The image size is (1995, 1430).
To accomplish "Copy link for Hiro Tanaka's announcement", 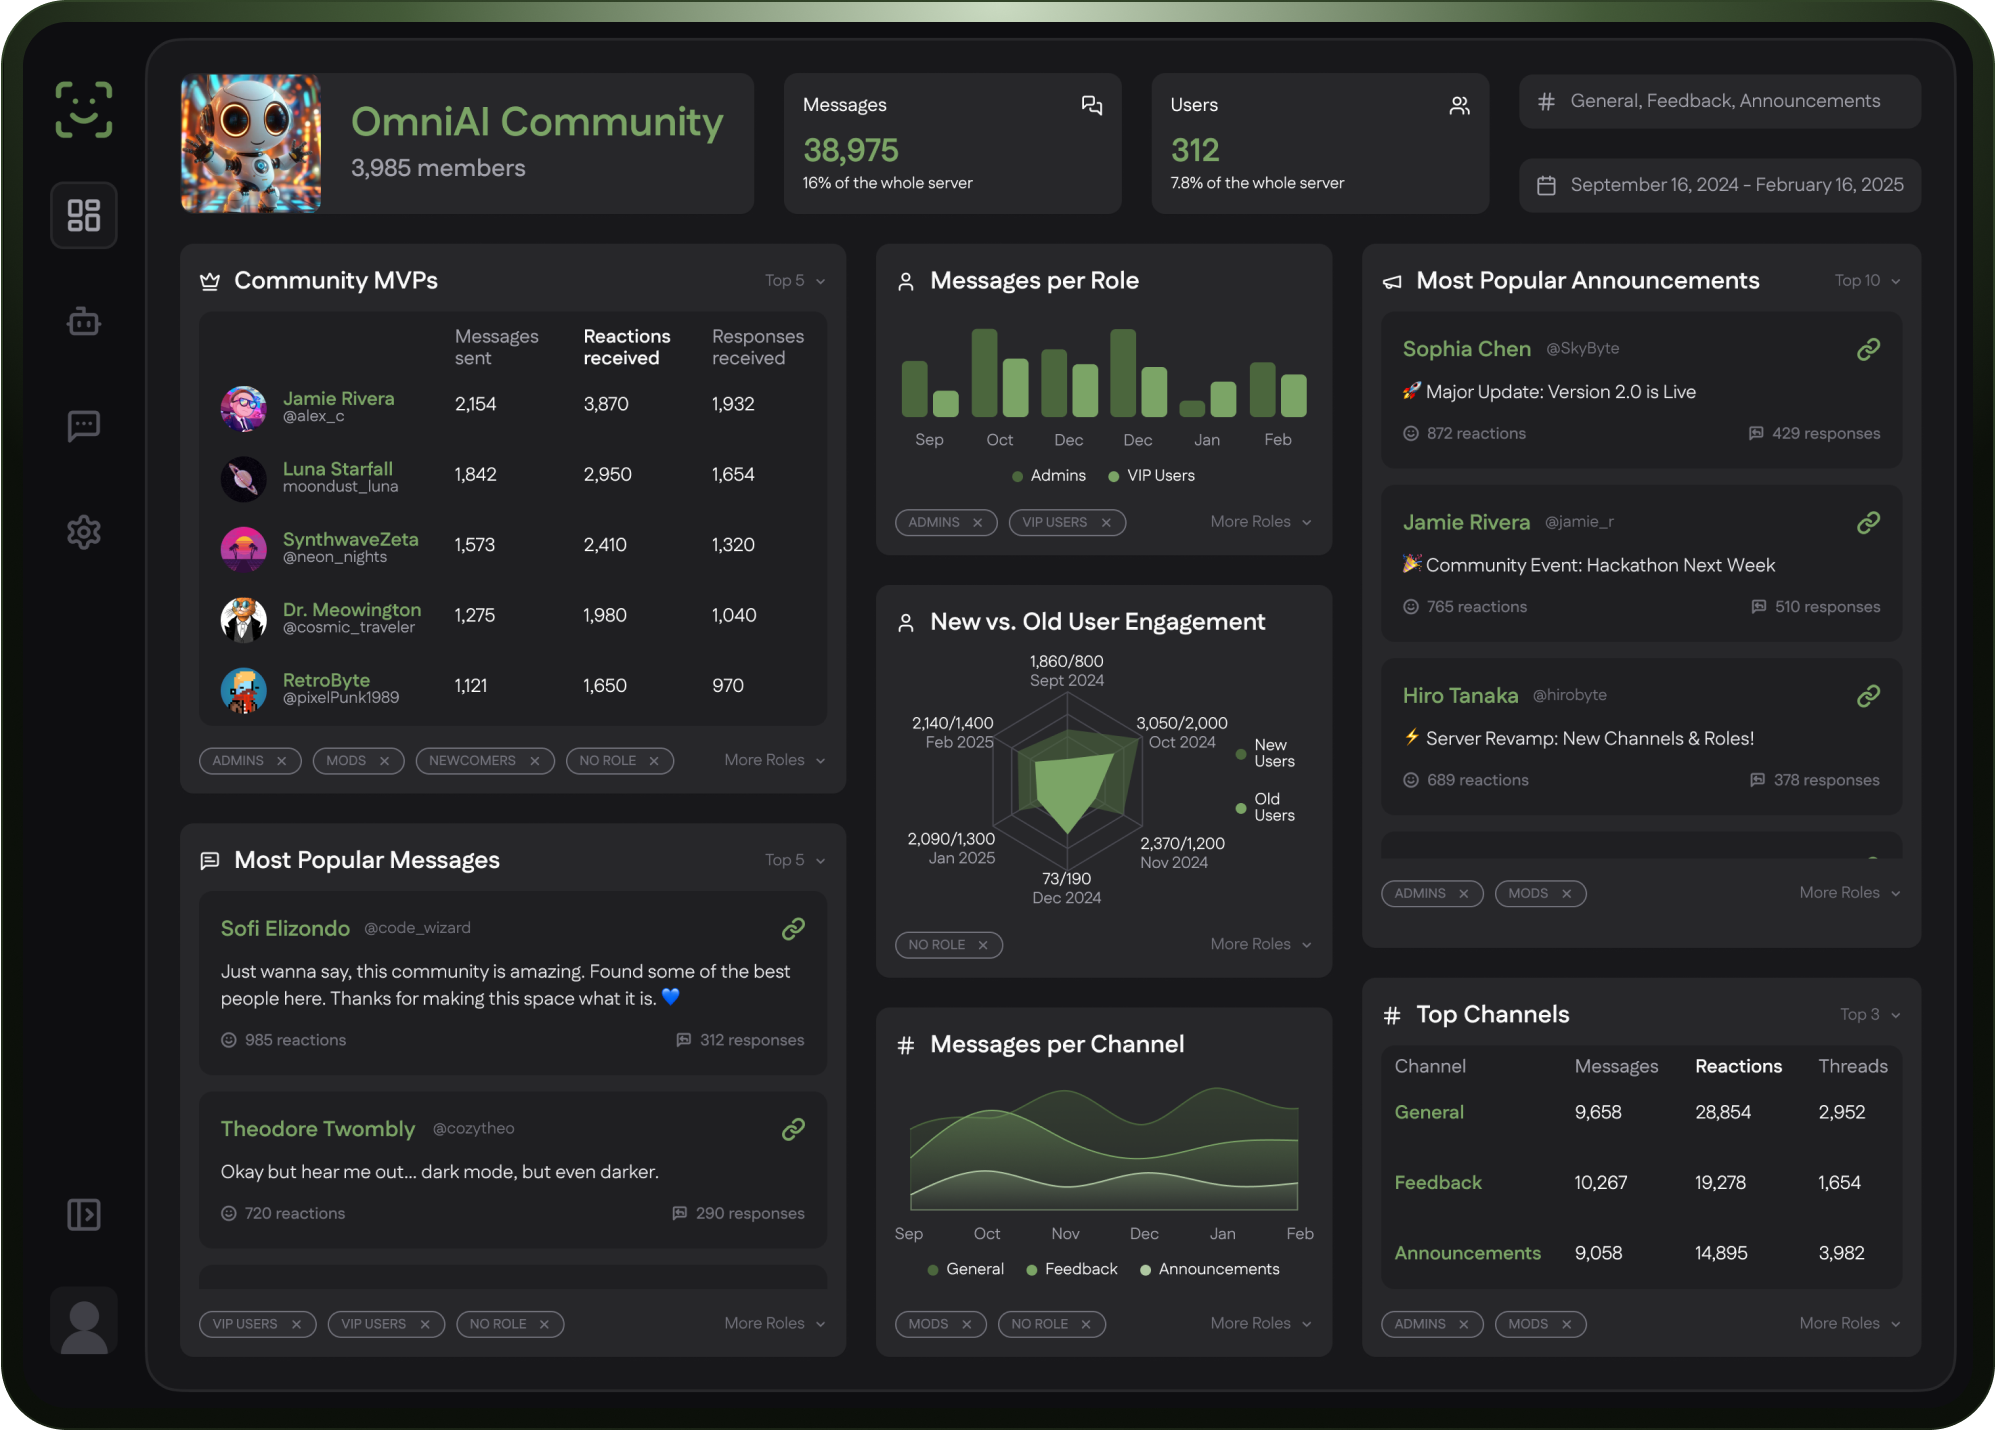I will coord(1868,696).
